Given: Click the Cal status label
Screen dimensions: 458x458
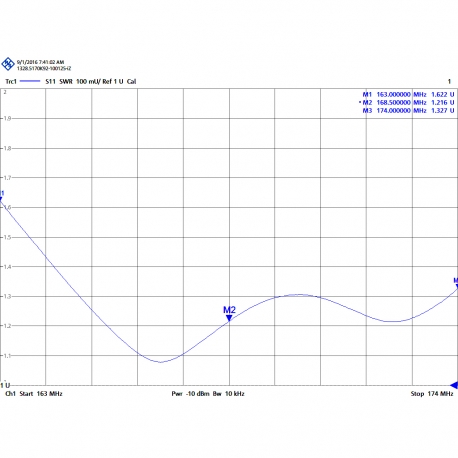Looking at the screenshot, I should (131, 81).
